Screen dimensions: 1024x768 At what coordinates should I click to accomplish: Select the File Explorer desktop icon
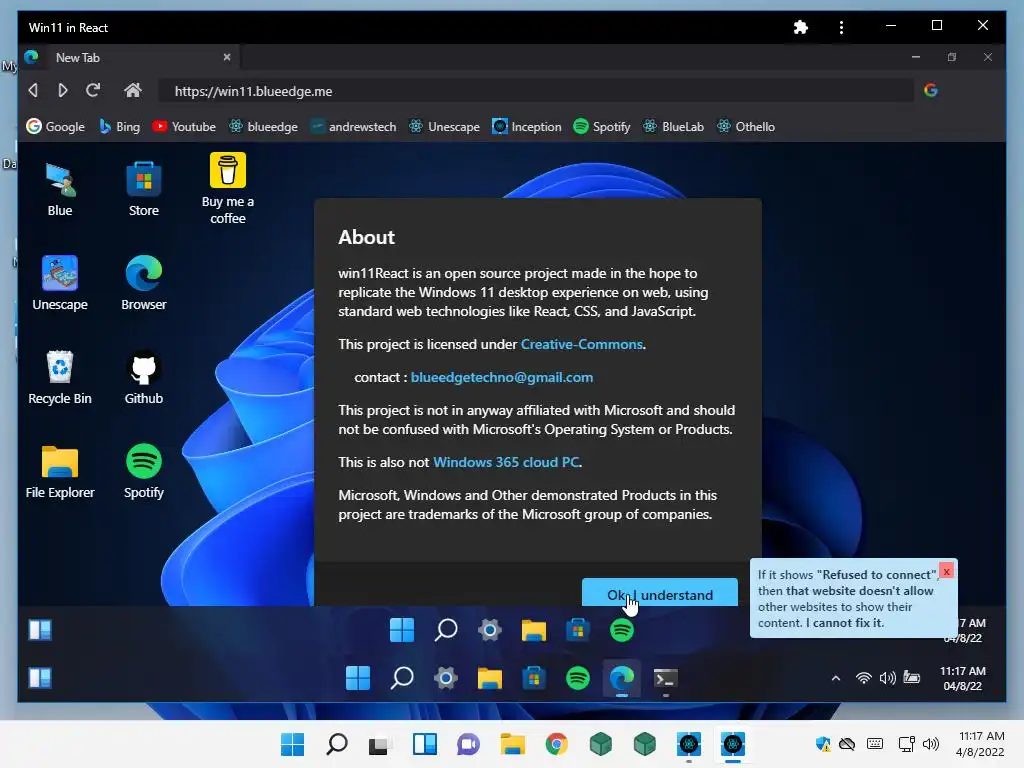pyautogui.click(x=59, y=472)
